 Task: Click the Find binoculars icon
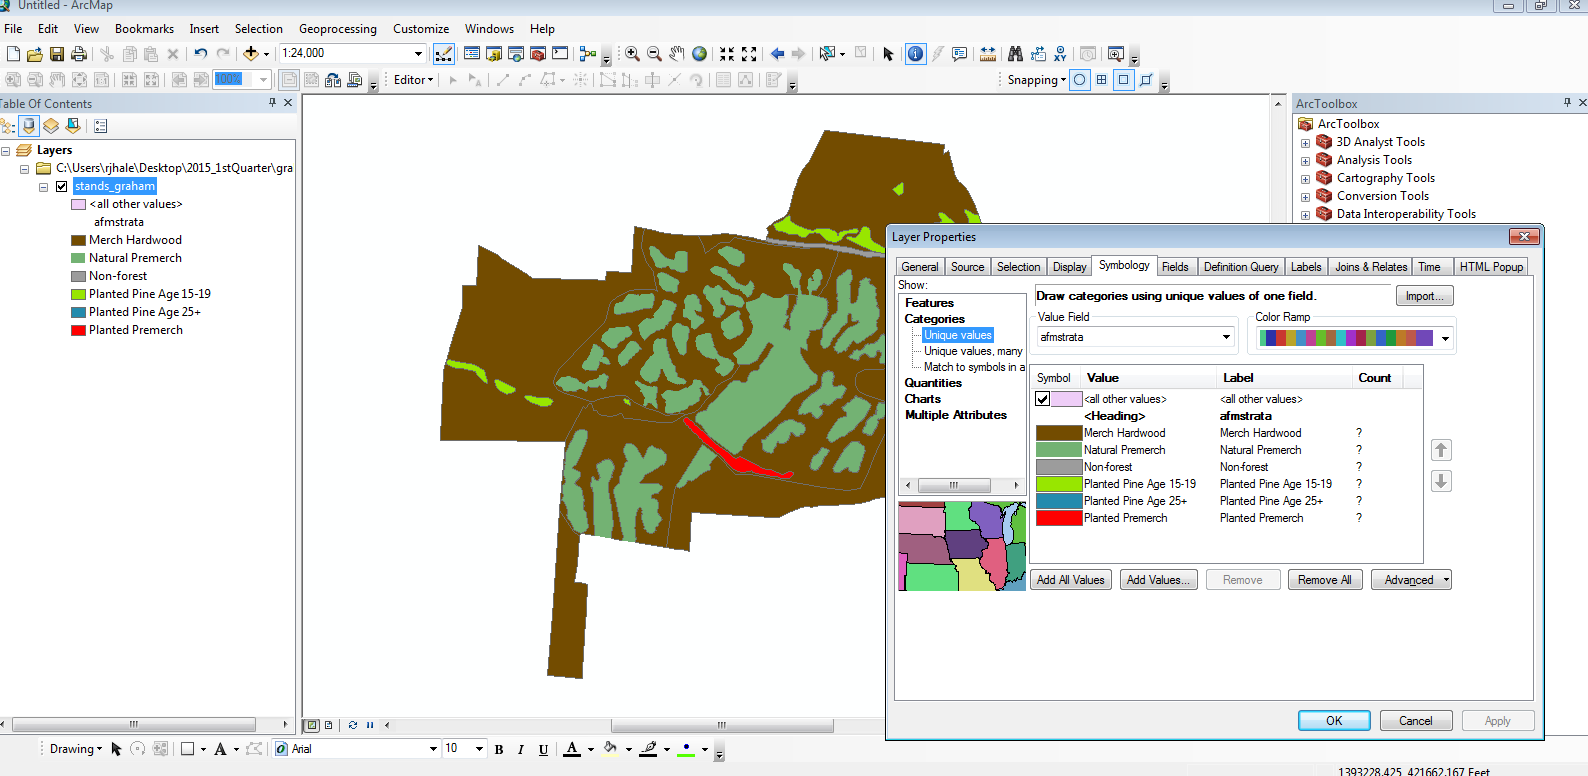pos(1016,54)
